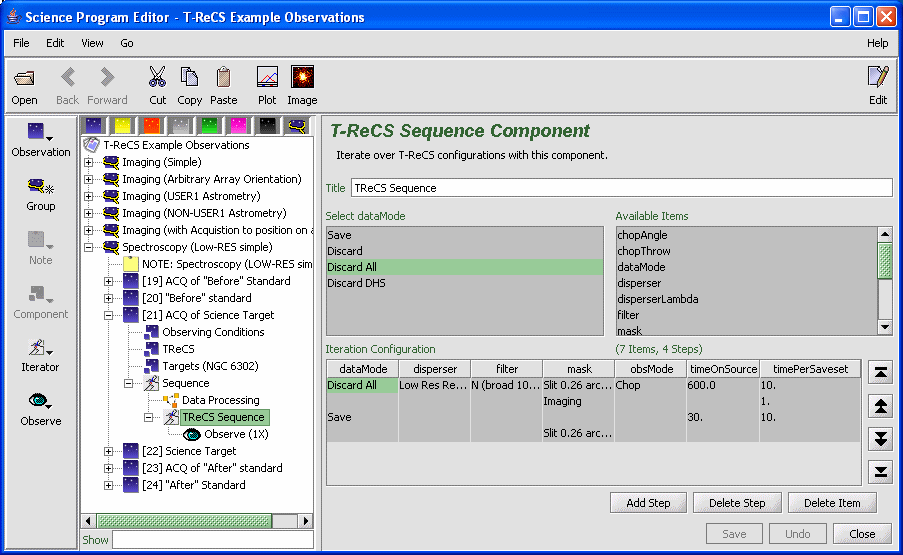Click the Delete Item button
The height and width of the screenshot is (555, 903).
[832, 503]
